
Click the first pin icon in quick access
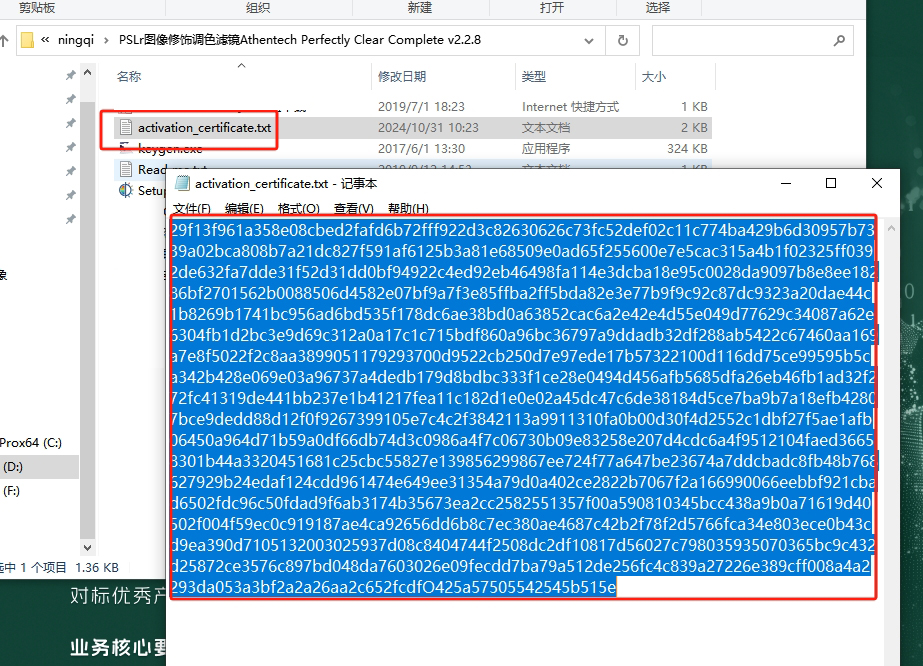tap(71, 75)
